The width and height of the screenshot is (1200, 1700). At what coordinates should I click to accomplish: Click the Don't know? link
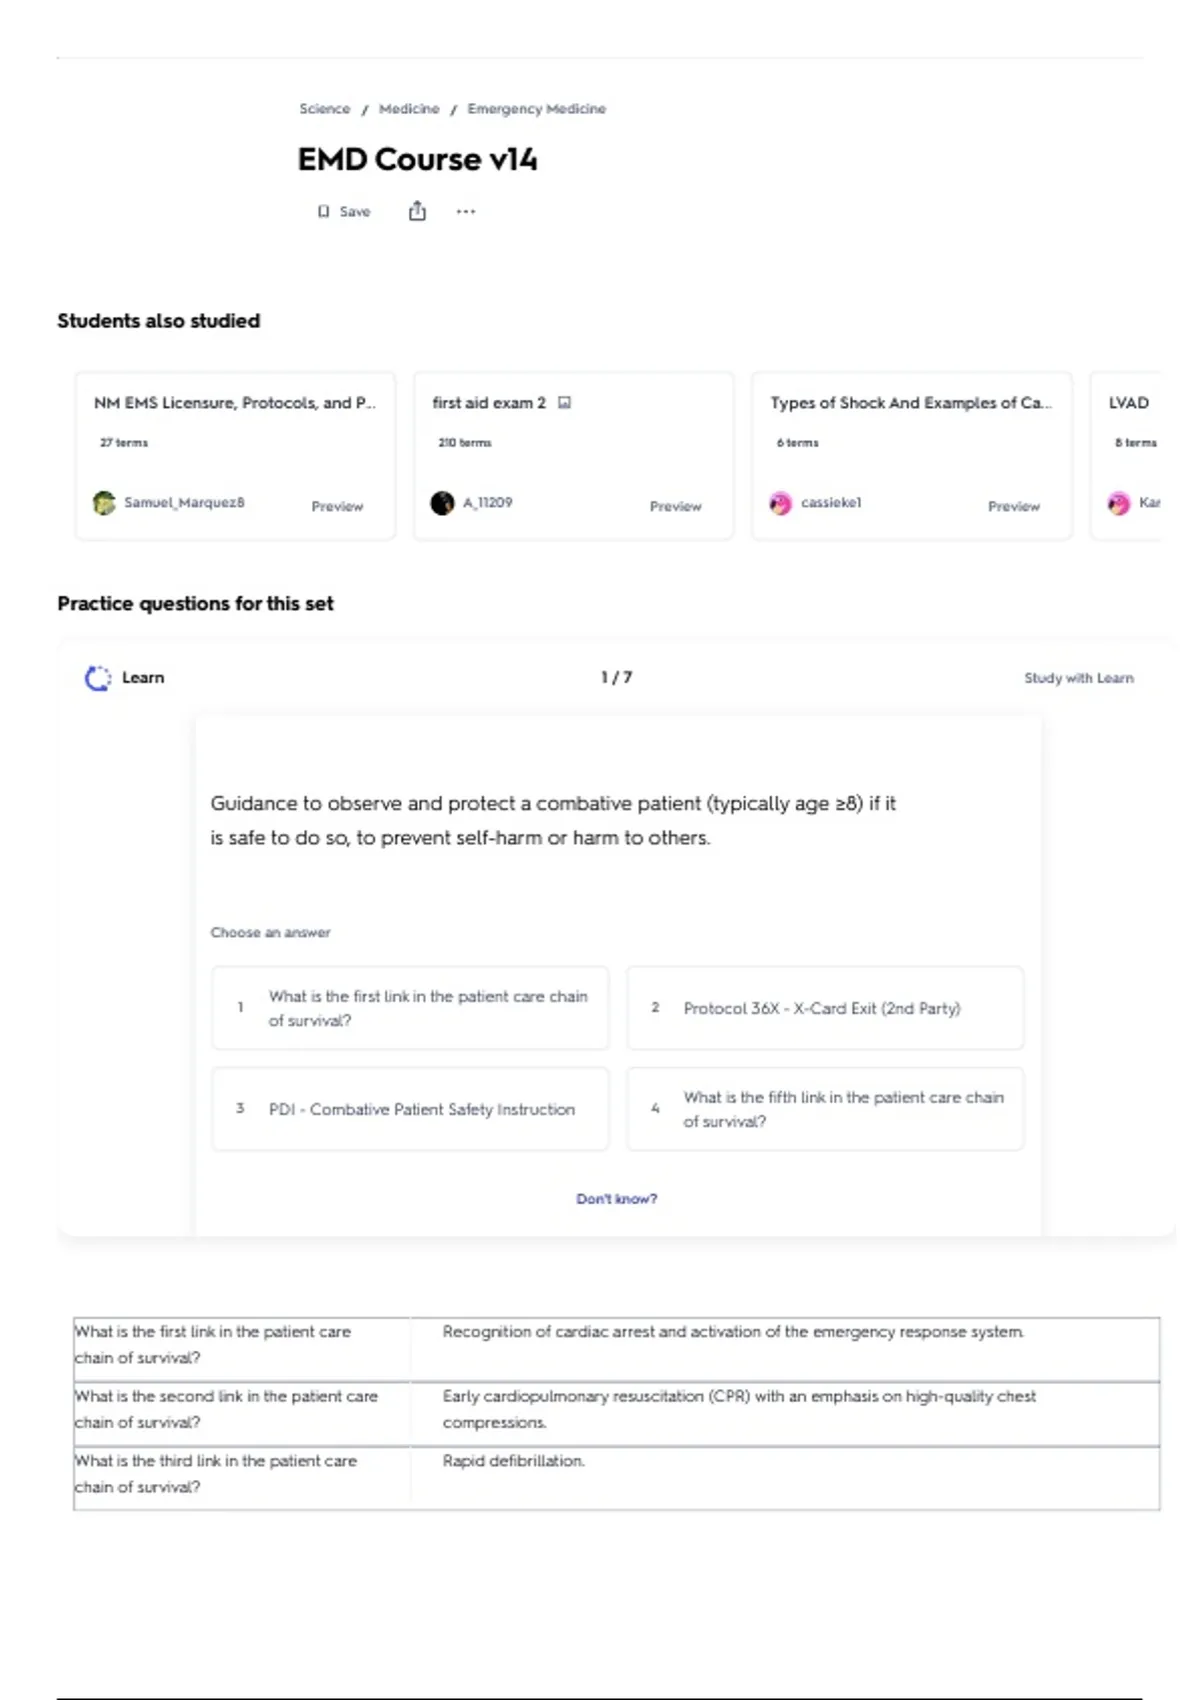point(616,1199)
